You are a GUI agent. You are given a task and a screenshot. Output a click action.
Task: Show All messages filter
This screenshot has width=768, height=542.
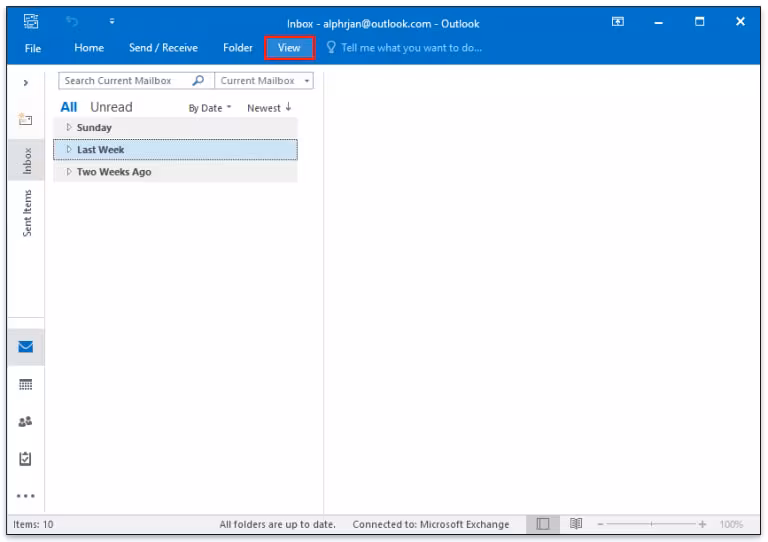tap(69, 107)
